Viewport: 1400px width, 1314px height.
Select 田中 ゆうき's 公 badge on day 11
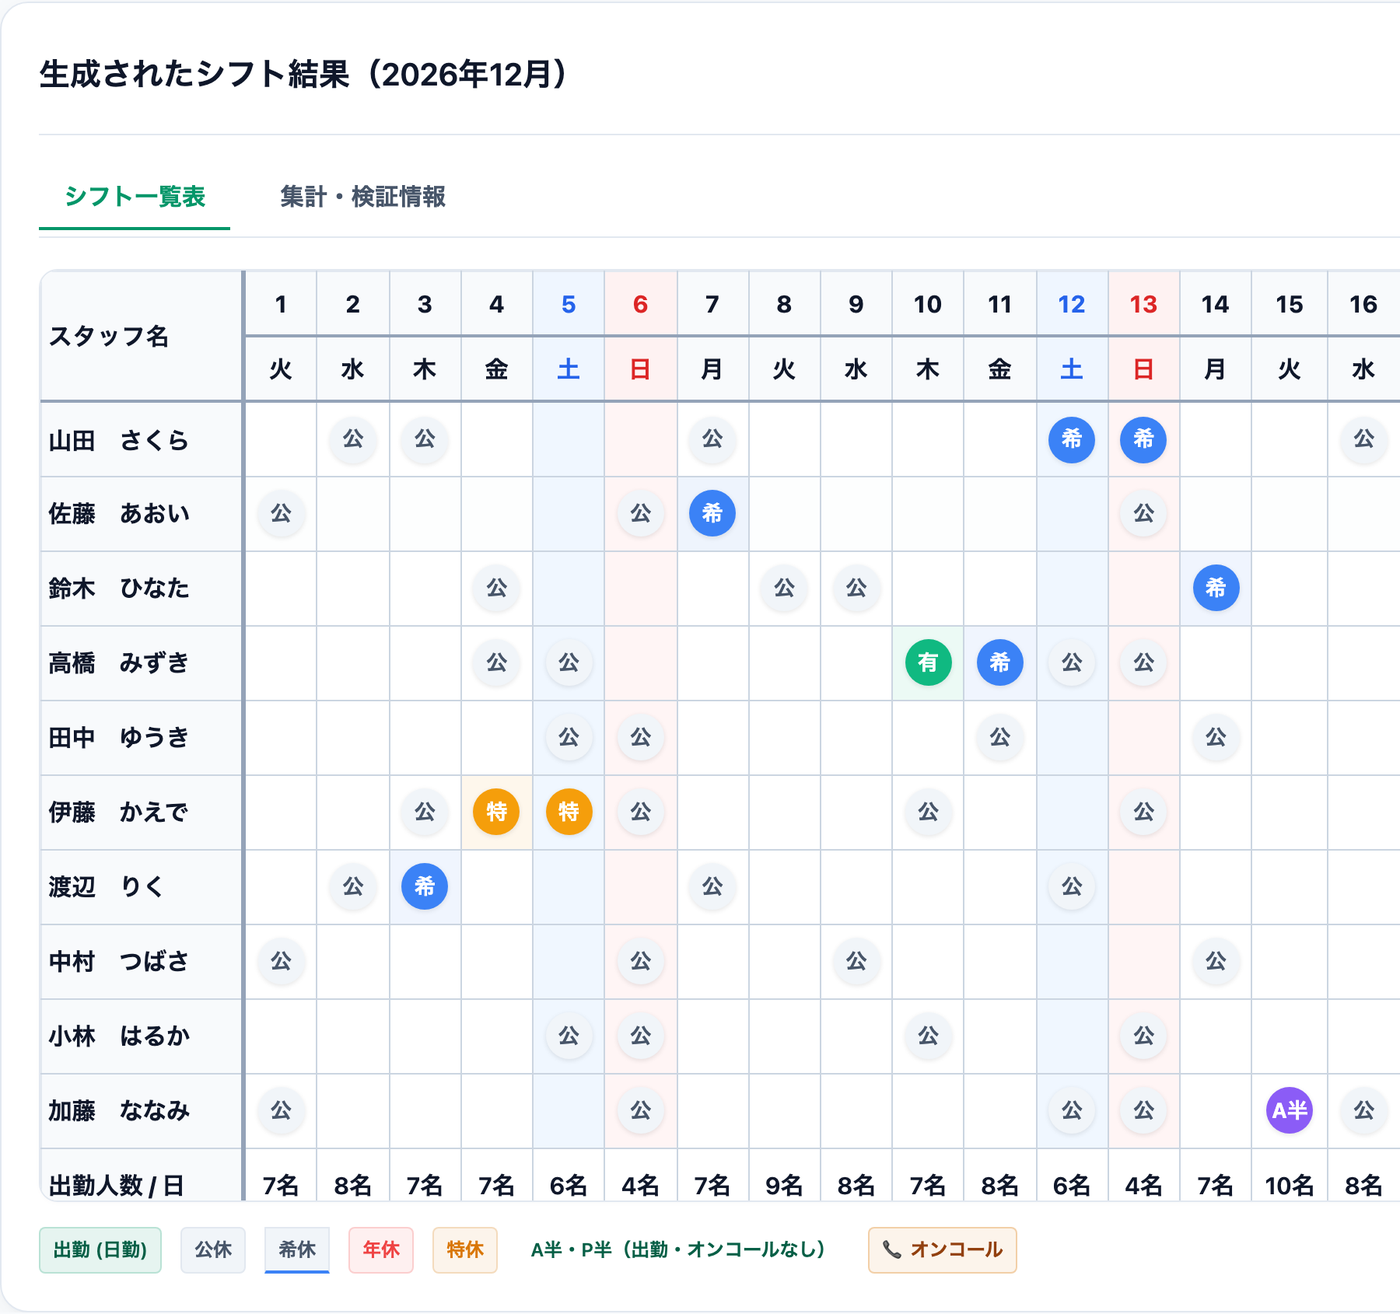[1000, 737]
